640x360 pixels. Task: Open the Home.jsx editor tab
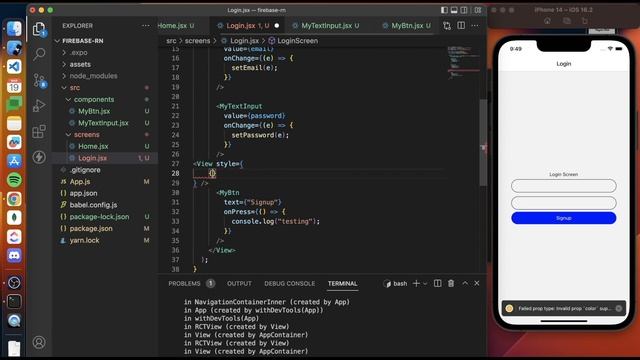[176, 26]
